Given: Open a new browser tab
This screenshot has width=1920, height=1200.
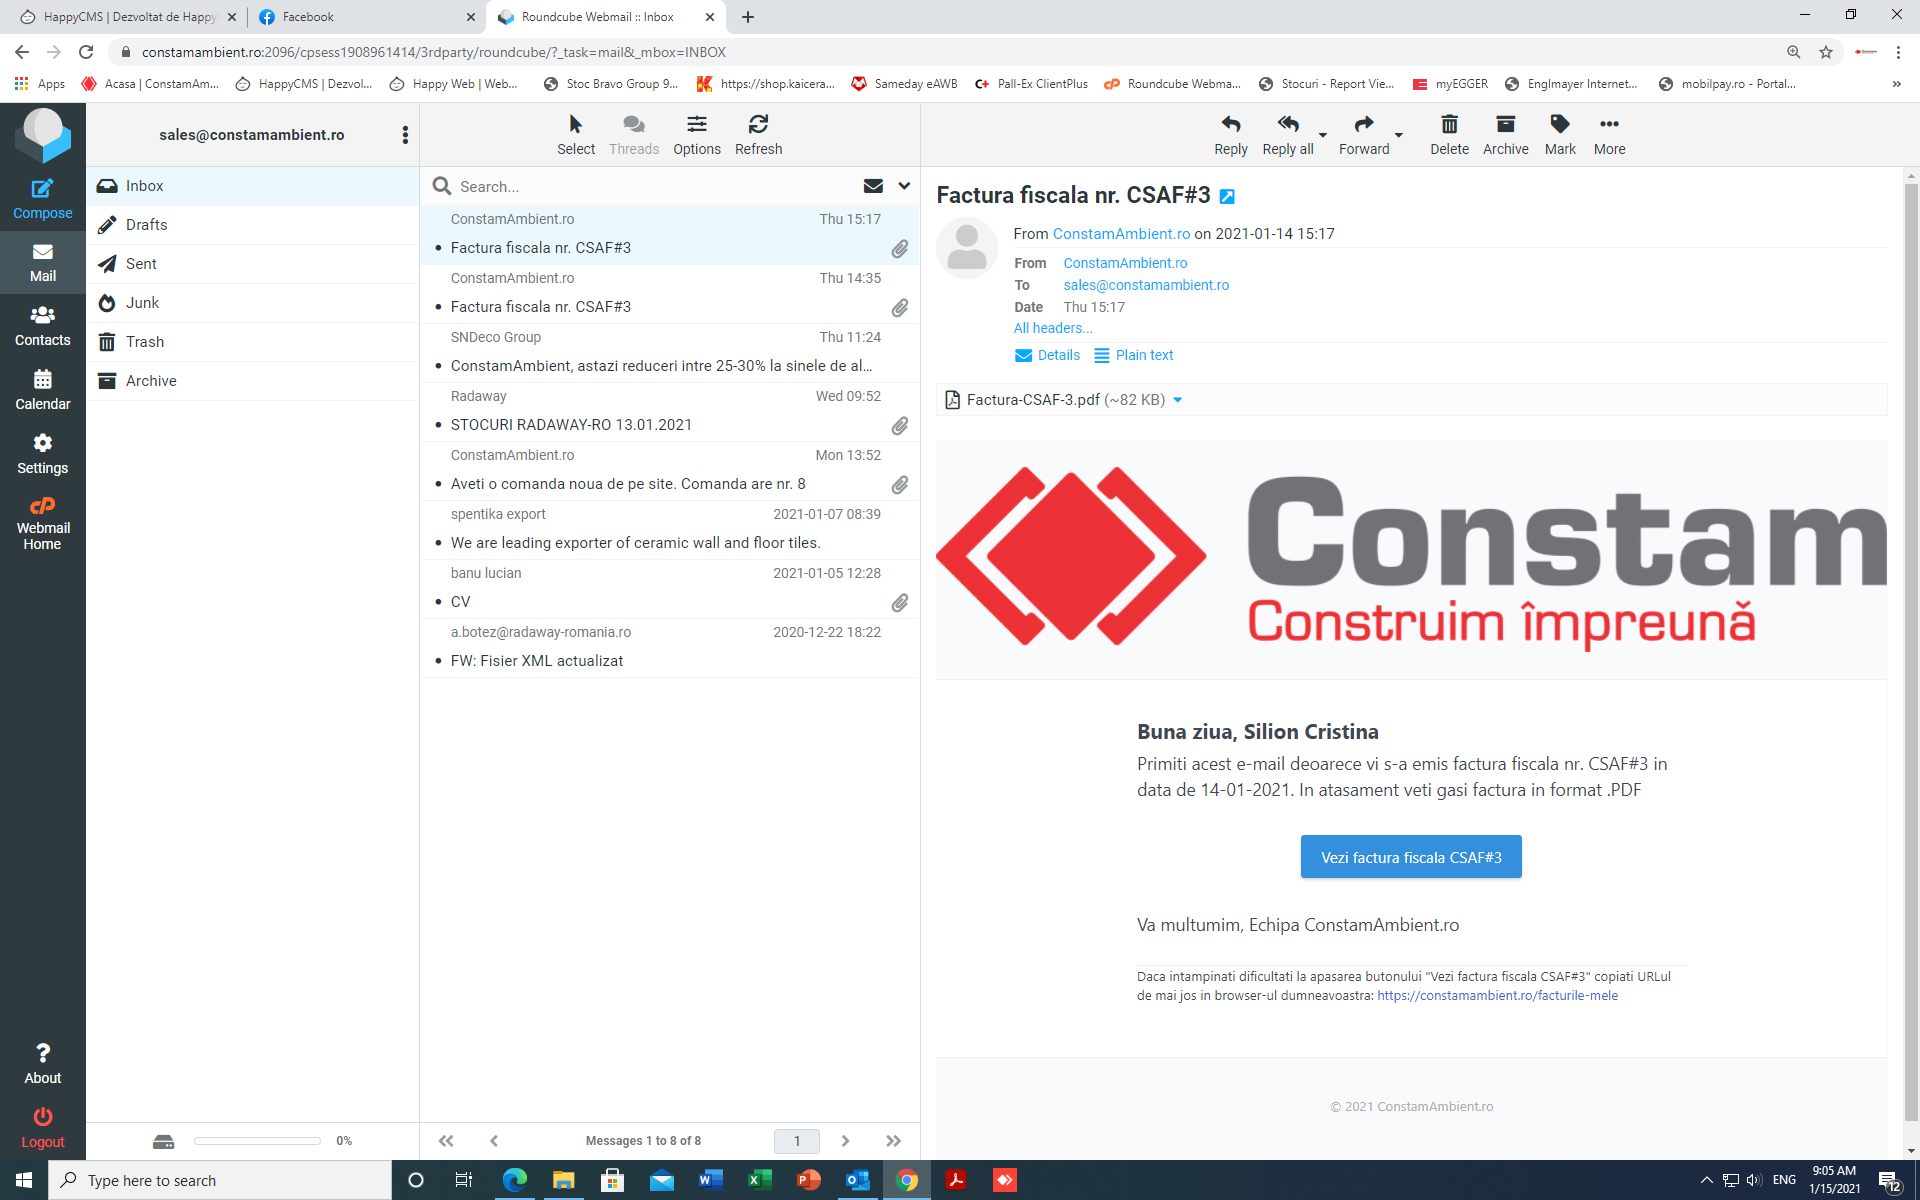Looking at the screenshot, I should click(x=748, y=17).
